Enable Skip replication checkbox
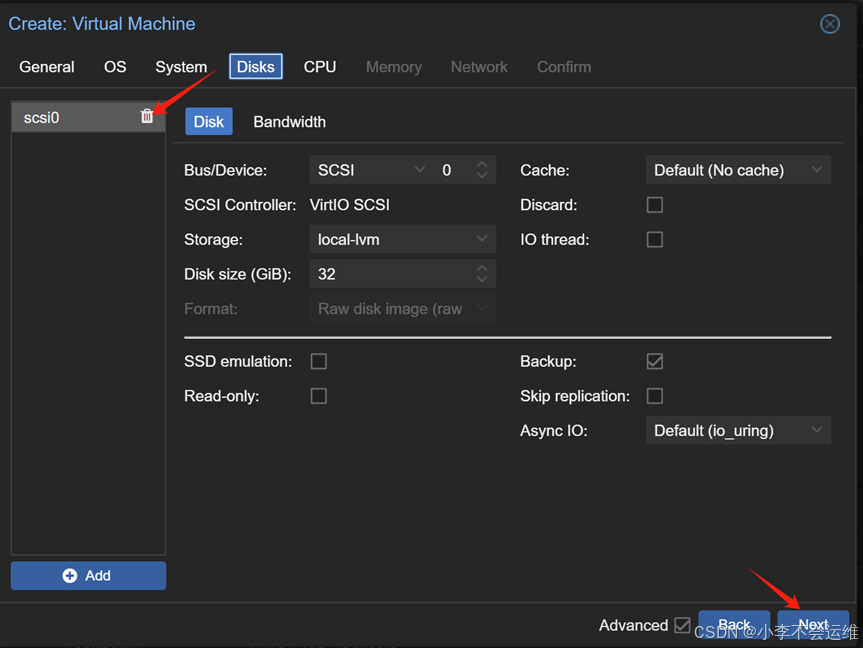The image size is (863, 648). pos(654,396)
